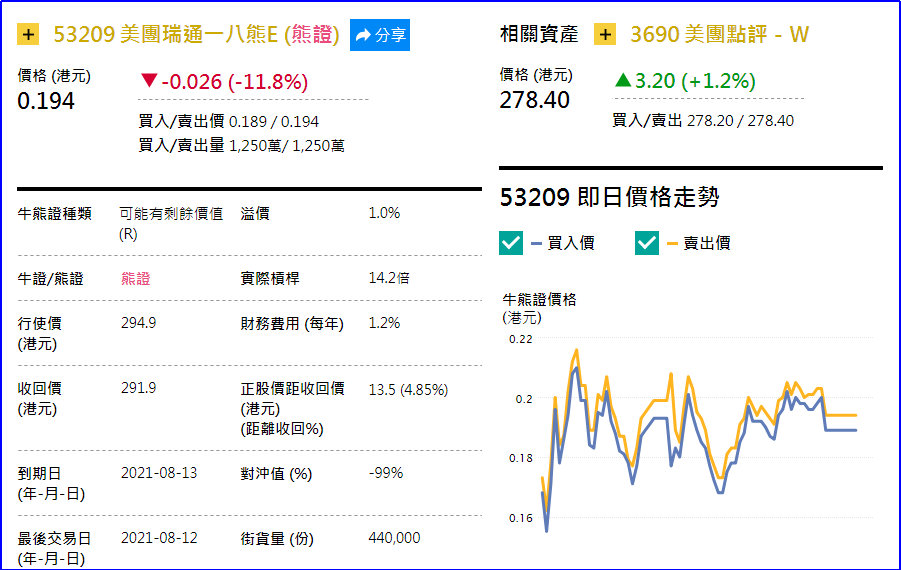Click the -99% hedge value
Screen dimensions: 901x570
pos(386,473)
